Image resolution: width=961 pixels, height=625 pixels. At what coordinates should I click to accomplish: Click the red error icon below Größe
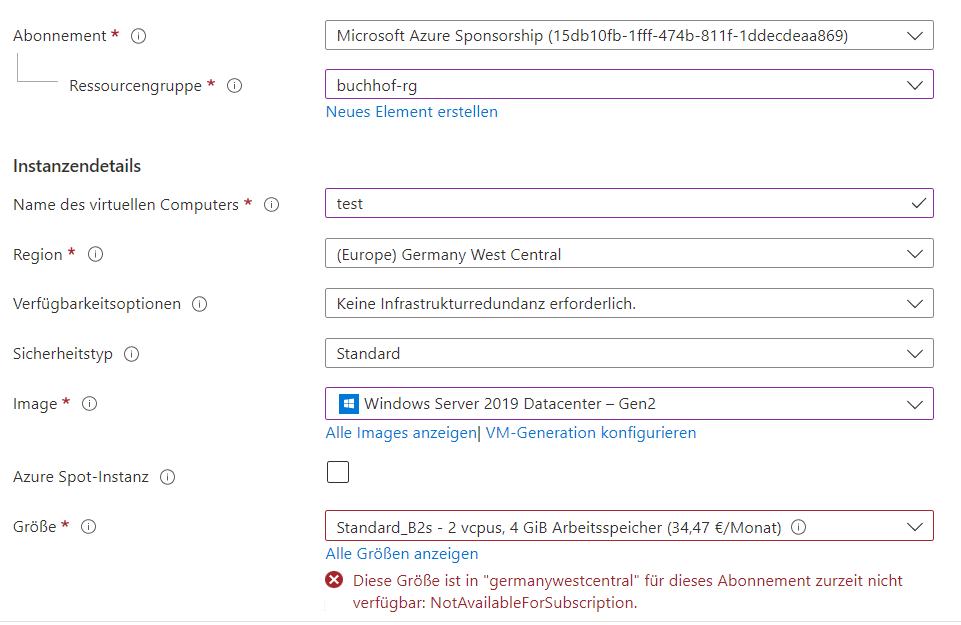pos(334,580)
